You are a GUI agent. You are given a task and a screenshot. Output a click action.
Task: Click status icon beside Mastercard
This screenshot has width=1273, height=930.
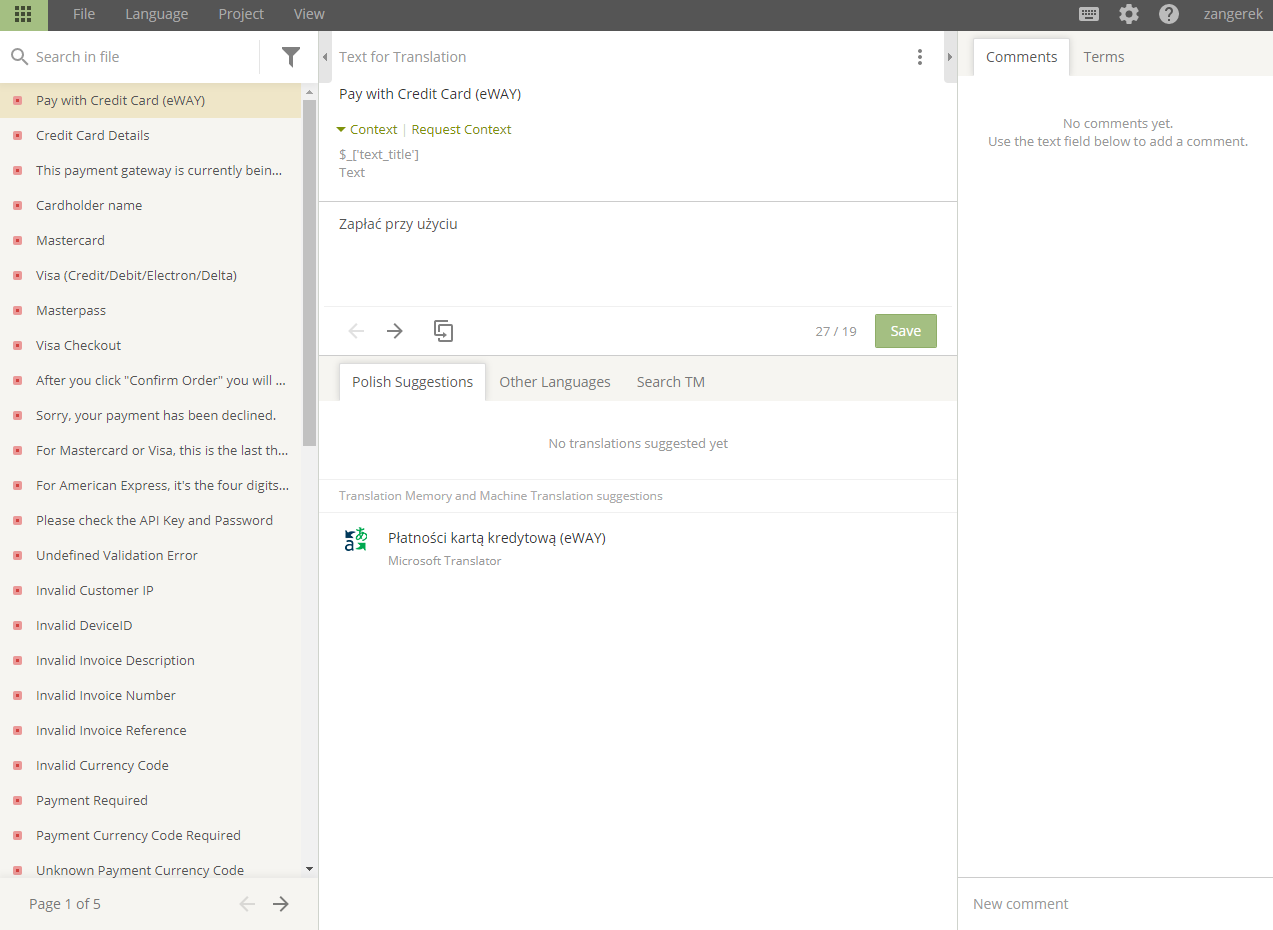coord(17,240)
